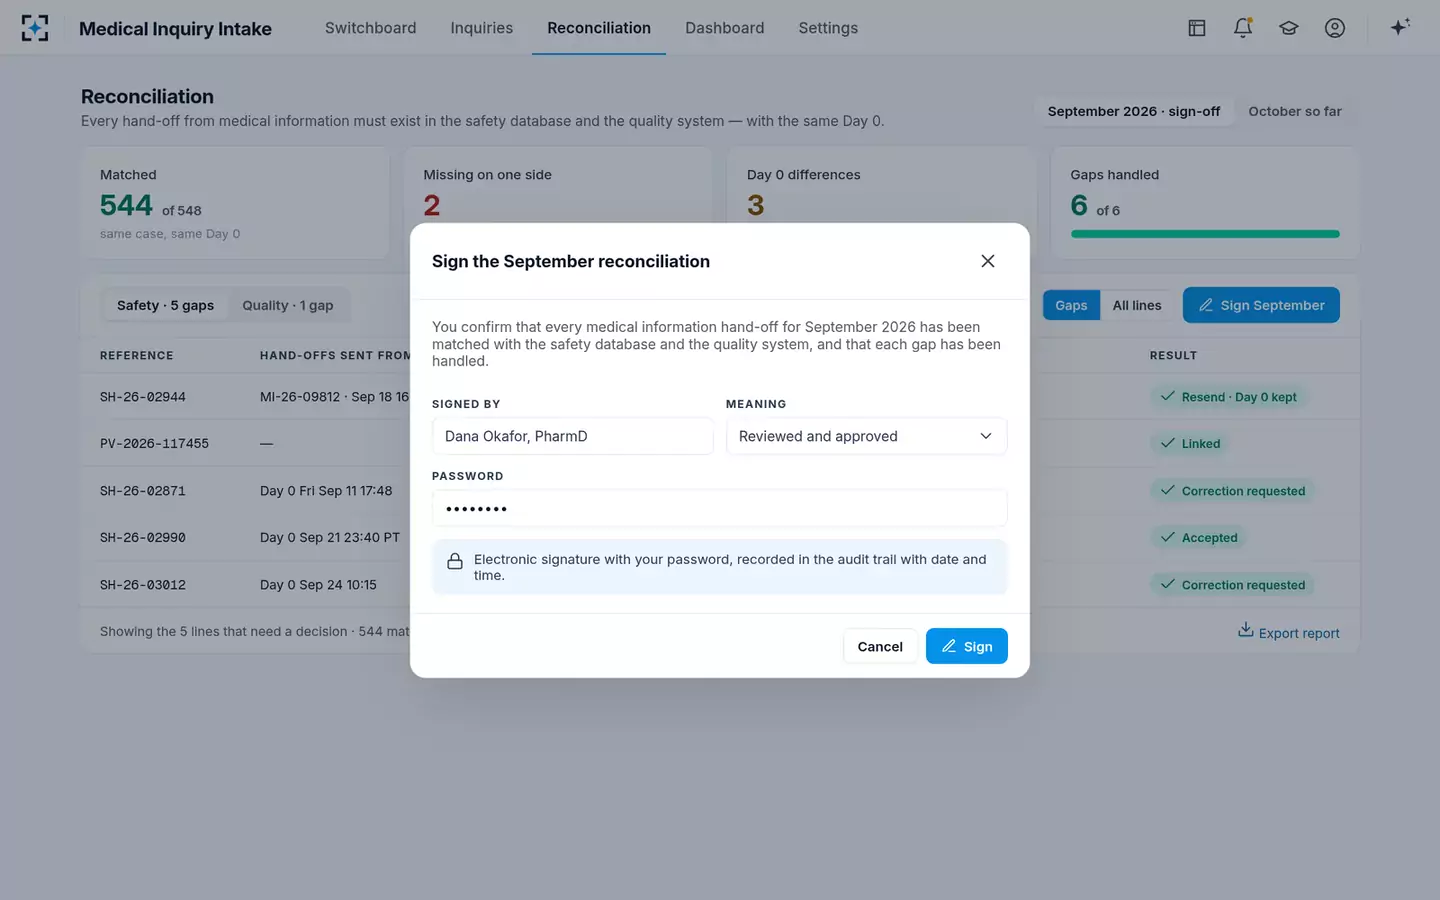Open the sparkle assistant icon
The image size is (1440, 900).
pyautogui.click(x=1400, y=27)
